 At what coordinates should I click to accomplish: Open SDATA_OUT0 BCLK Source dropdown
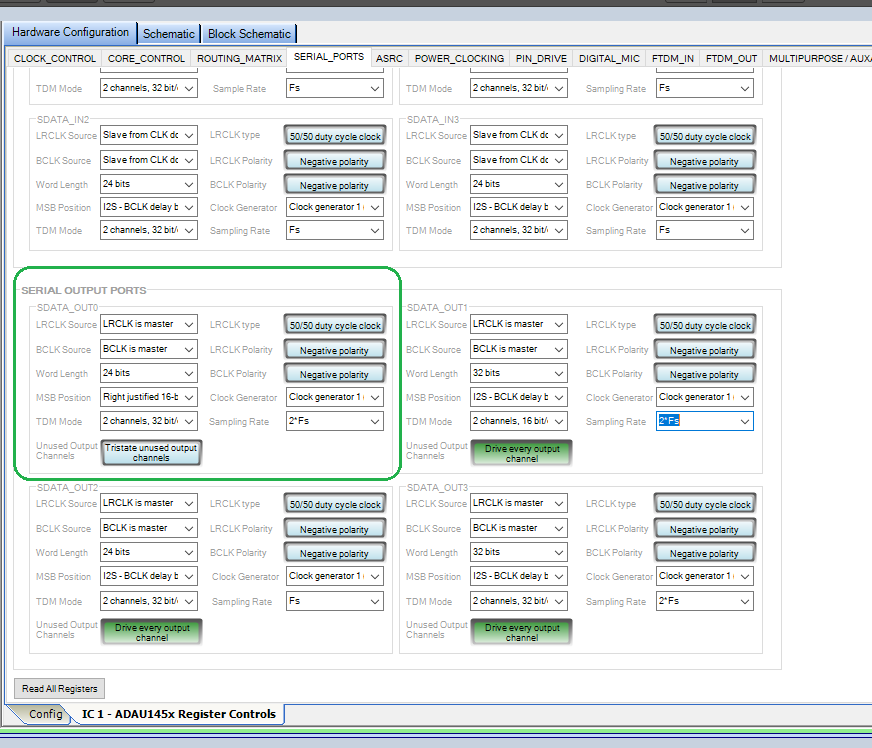pos(148,349)
